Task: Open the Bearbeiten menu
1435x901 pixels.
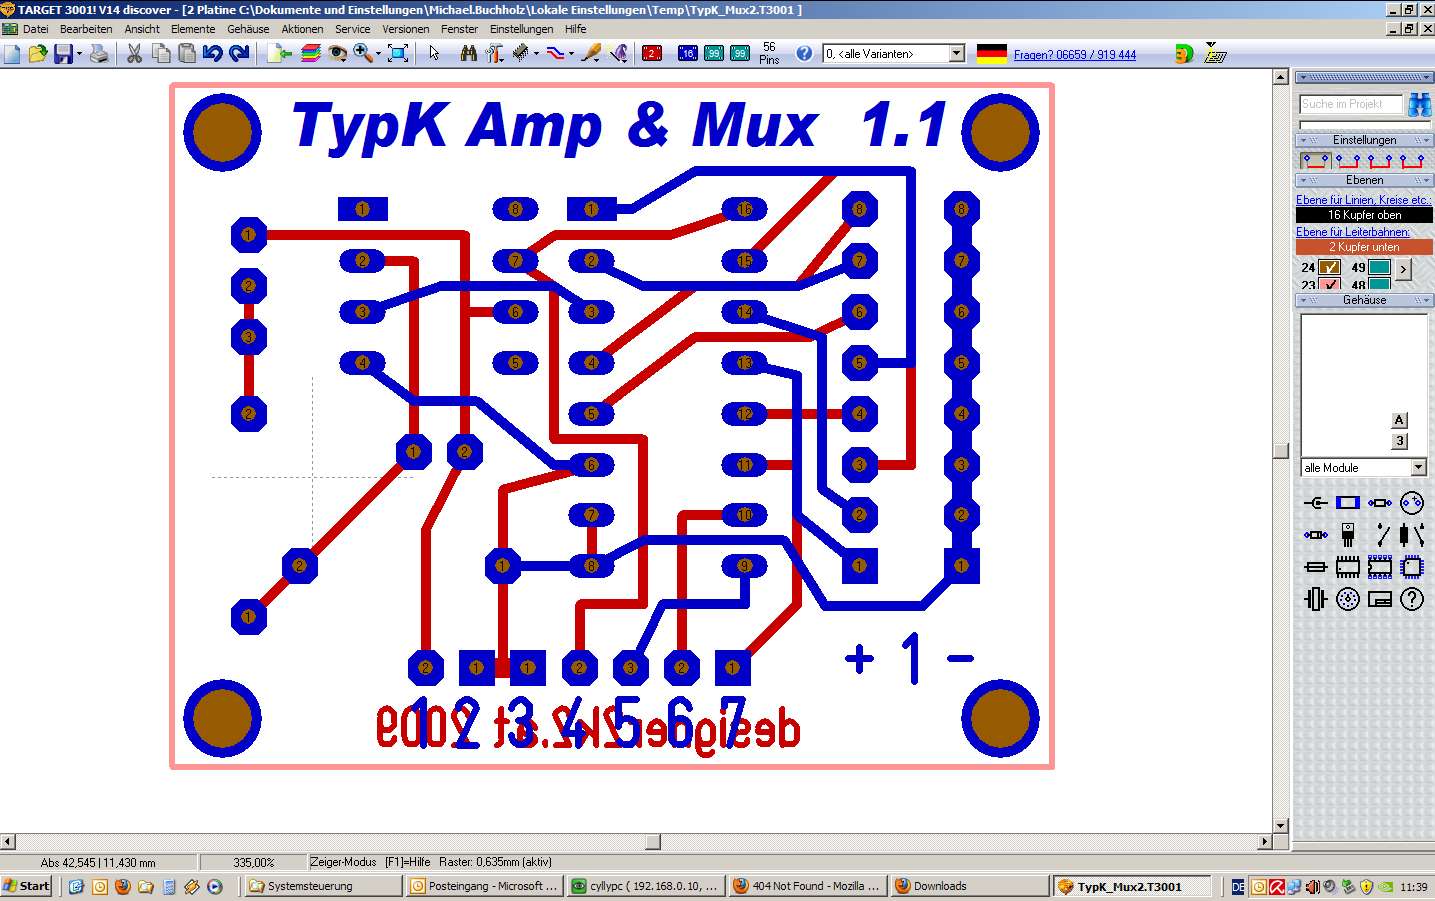Action: (86, 29)
